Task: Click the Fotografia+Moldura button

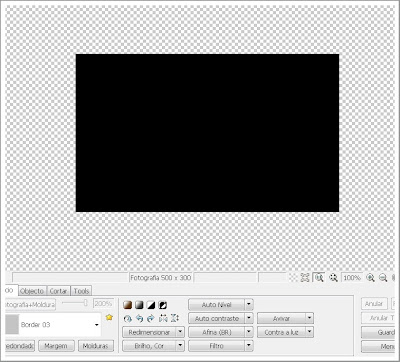Action: click(x=30, y=305)
